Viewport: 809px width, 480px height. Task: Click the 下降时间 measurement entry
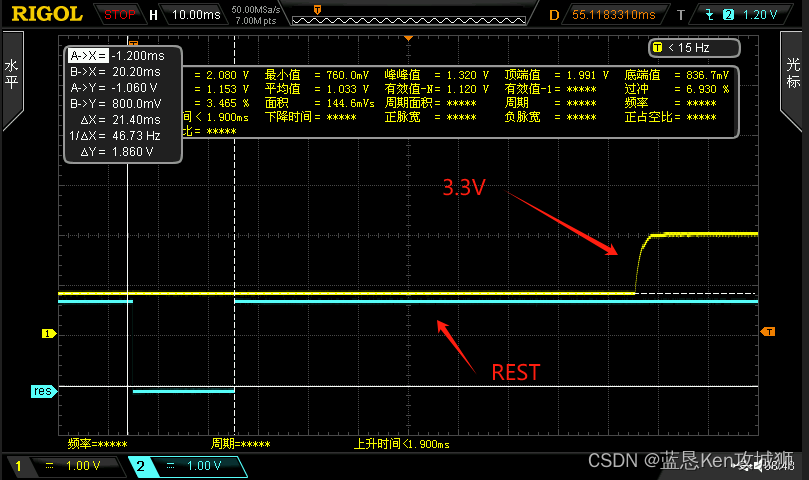pyautogui.click(x=311, y=117)
